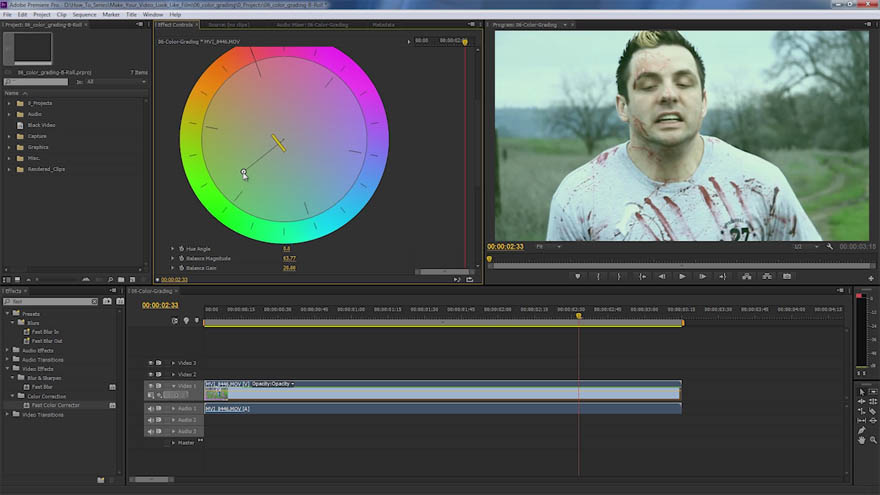Go to In point in Program monitor
Screen dimensions: 880x495
coord(642,276)
